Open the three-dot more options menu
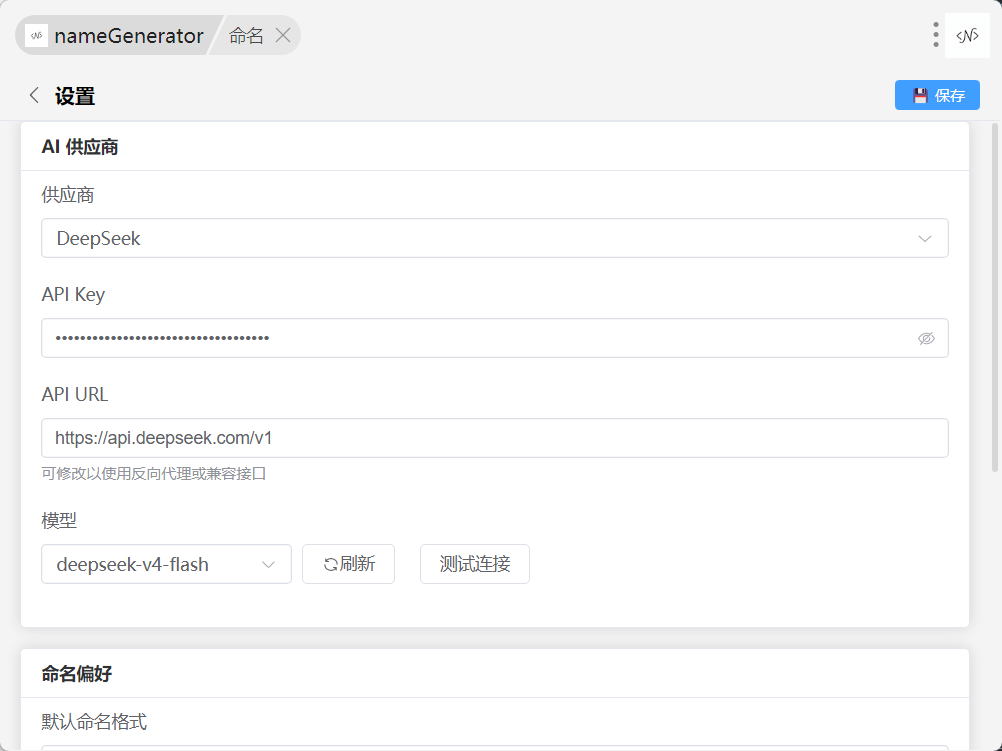 936,35
